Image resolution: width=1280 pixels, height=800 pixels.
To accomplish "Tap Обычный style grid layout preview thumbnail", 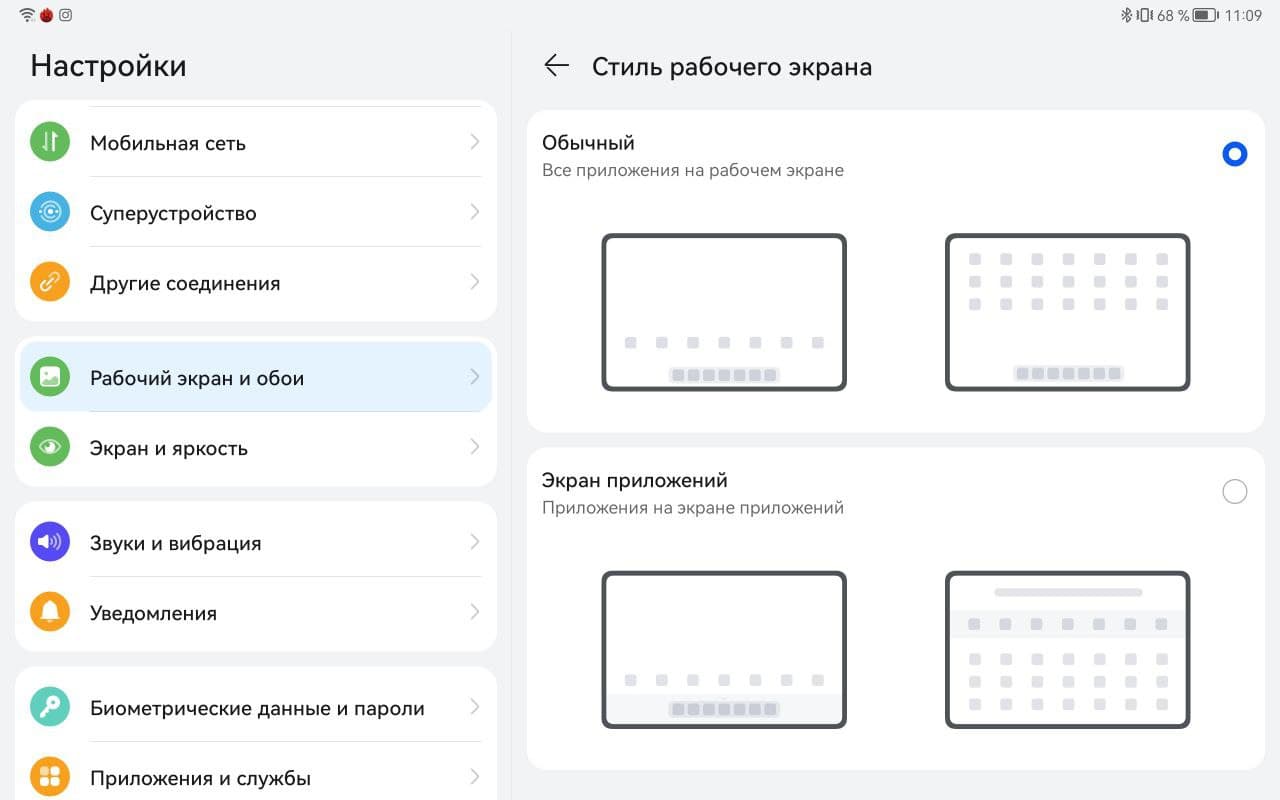I will click(x=1067, y=312).
